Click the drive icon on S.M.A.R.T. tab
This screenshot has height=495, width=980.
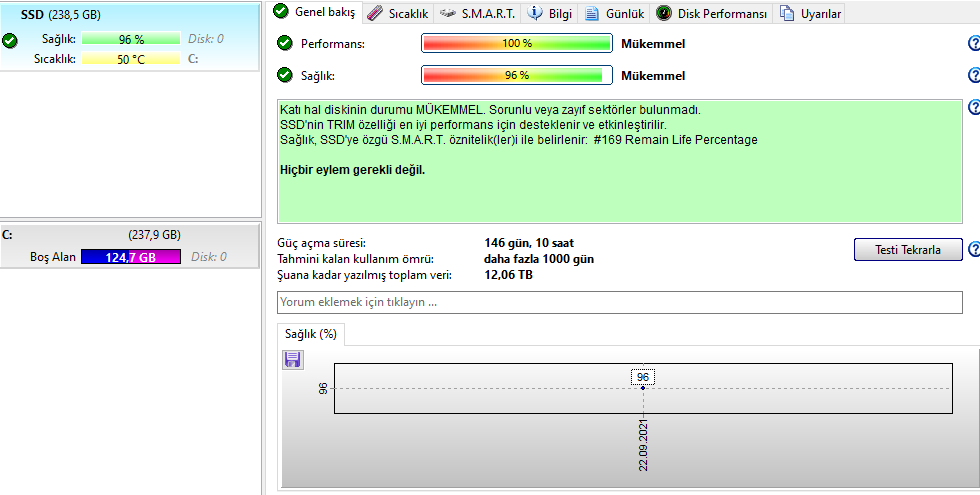448,13
